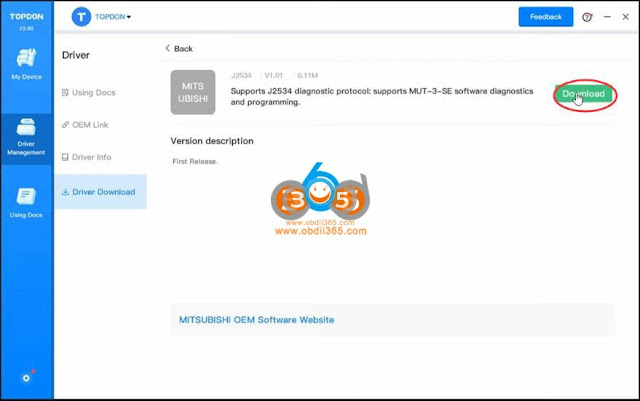The height and width of the screenshot is (401, 640).
Task: Click the Driver panel heading
Action: pos(76,55)
